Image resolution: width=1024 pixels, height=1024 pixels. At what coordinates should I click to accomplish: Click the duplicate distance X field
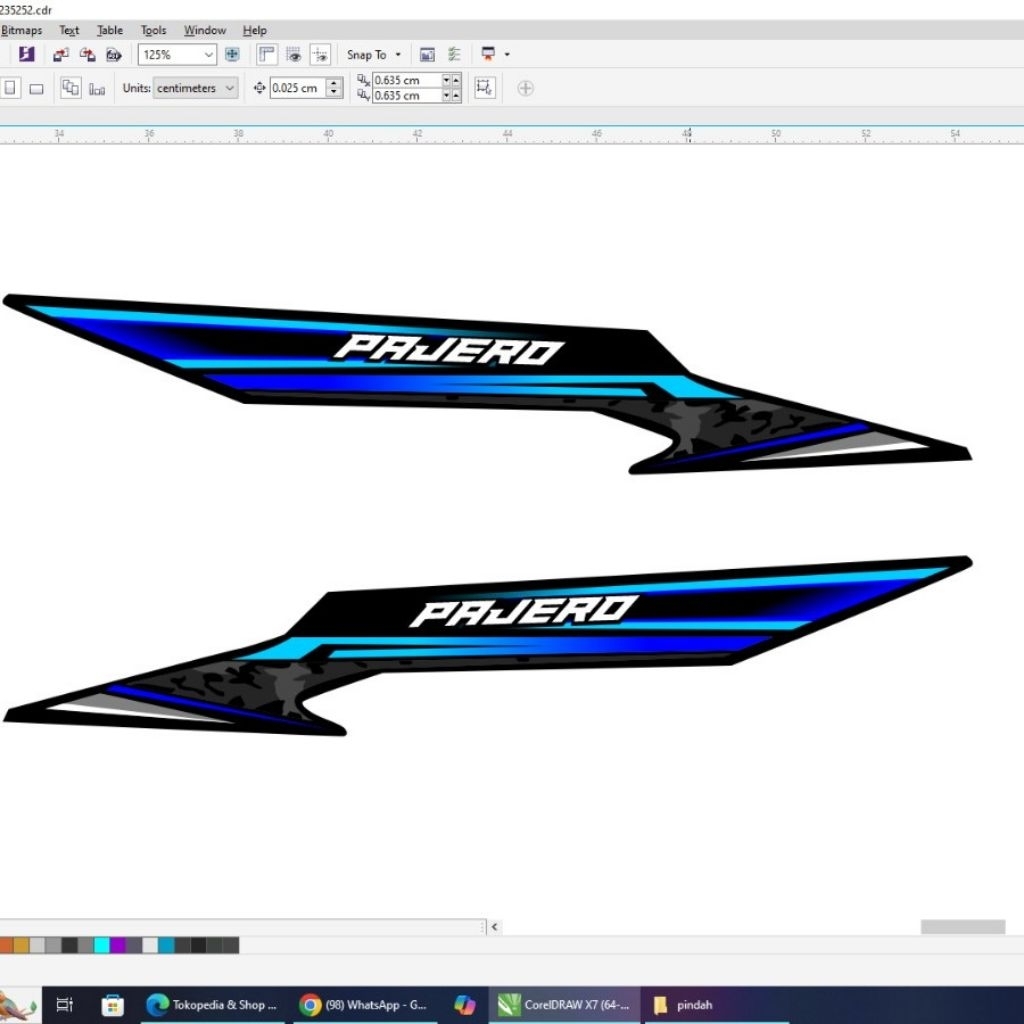[x=407, y=80]
